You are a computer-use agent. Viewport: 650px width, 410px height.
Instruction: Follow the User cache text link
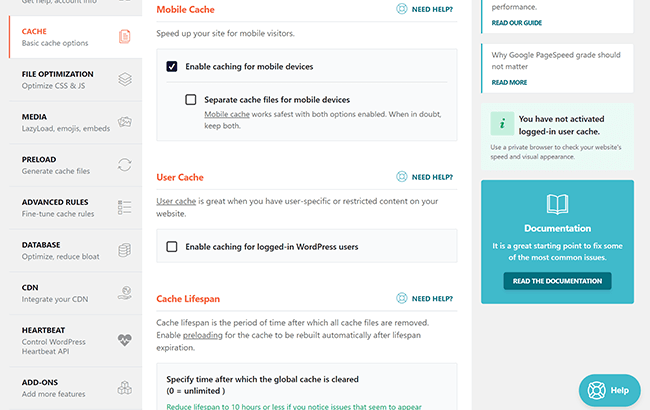click(x=176, y=201)
